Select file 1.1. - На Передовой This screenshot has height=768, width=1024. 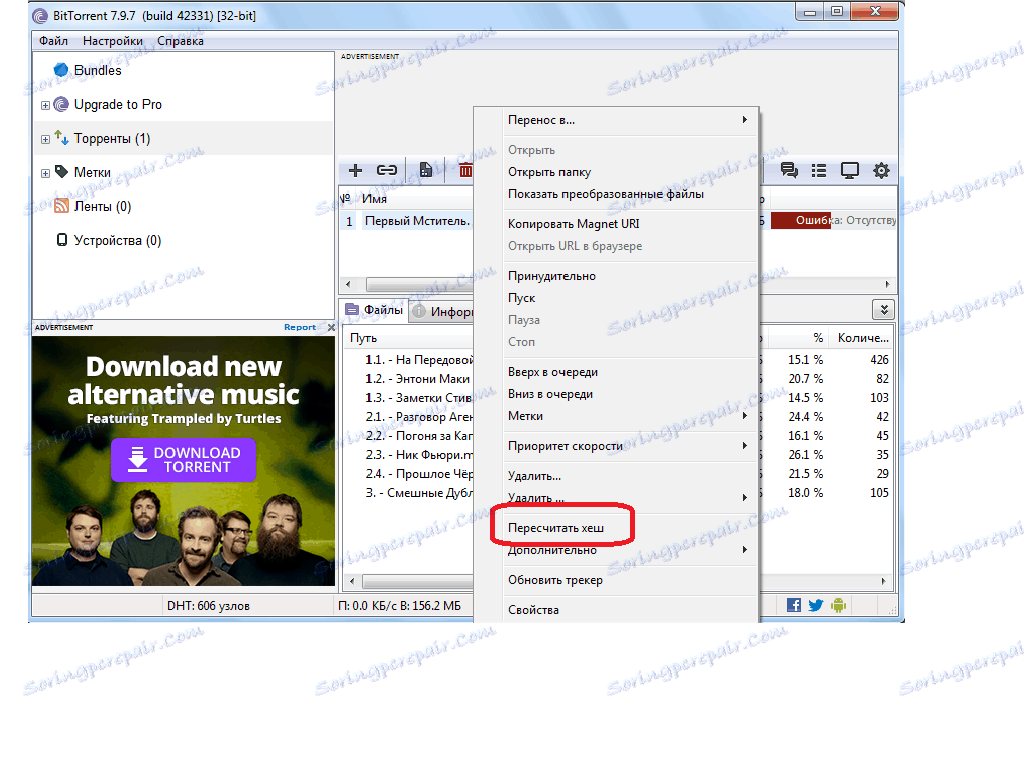419,360
